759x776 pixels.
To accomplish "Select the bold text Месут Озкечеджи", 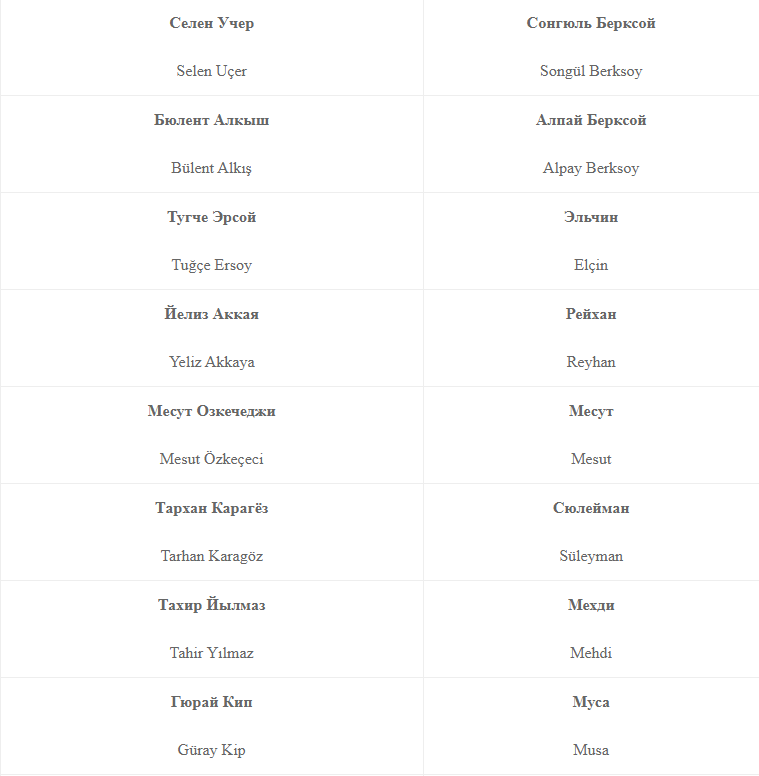I will [211, 411].
